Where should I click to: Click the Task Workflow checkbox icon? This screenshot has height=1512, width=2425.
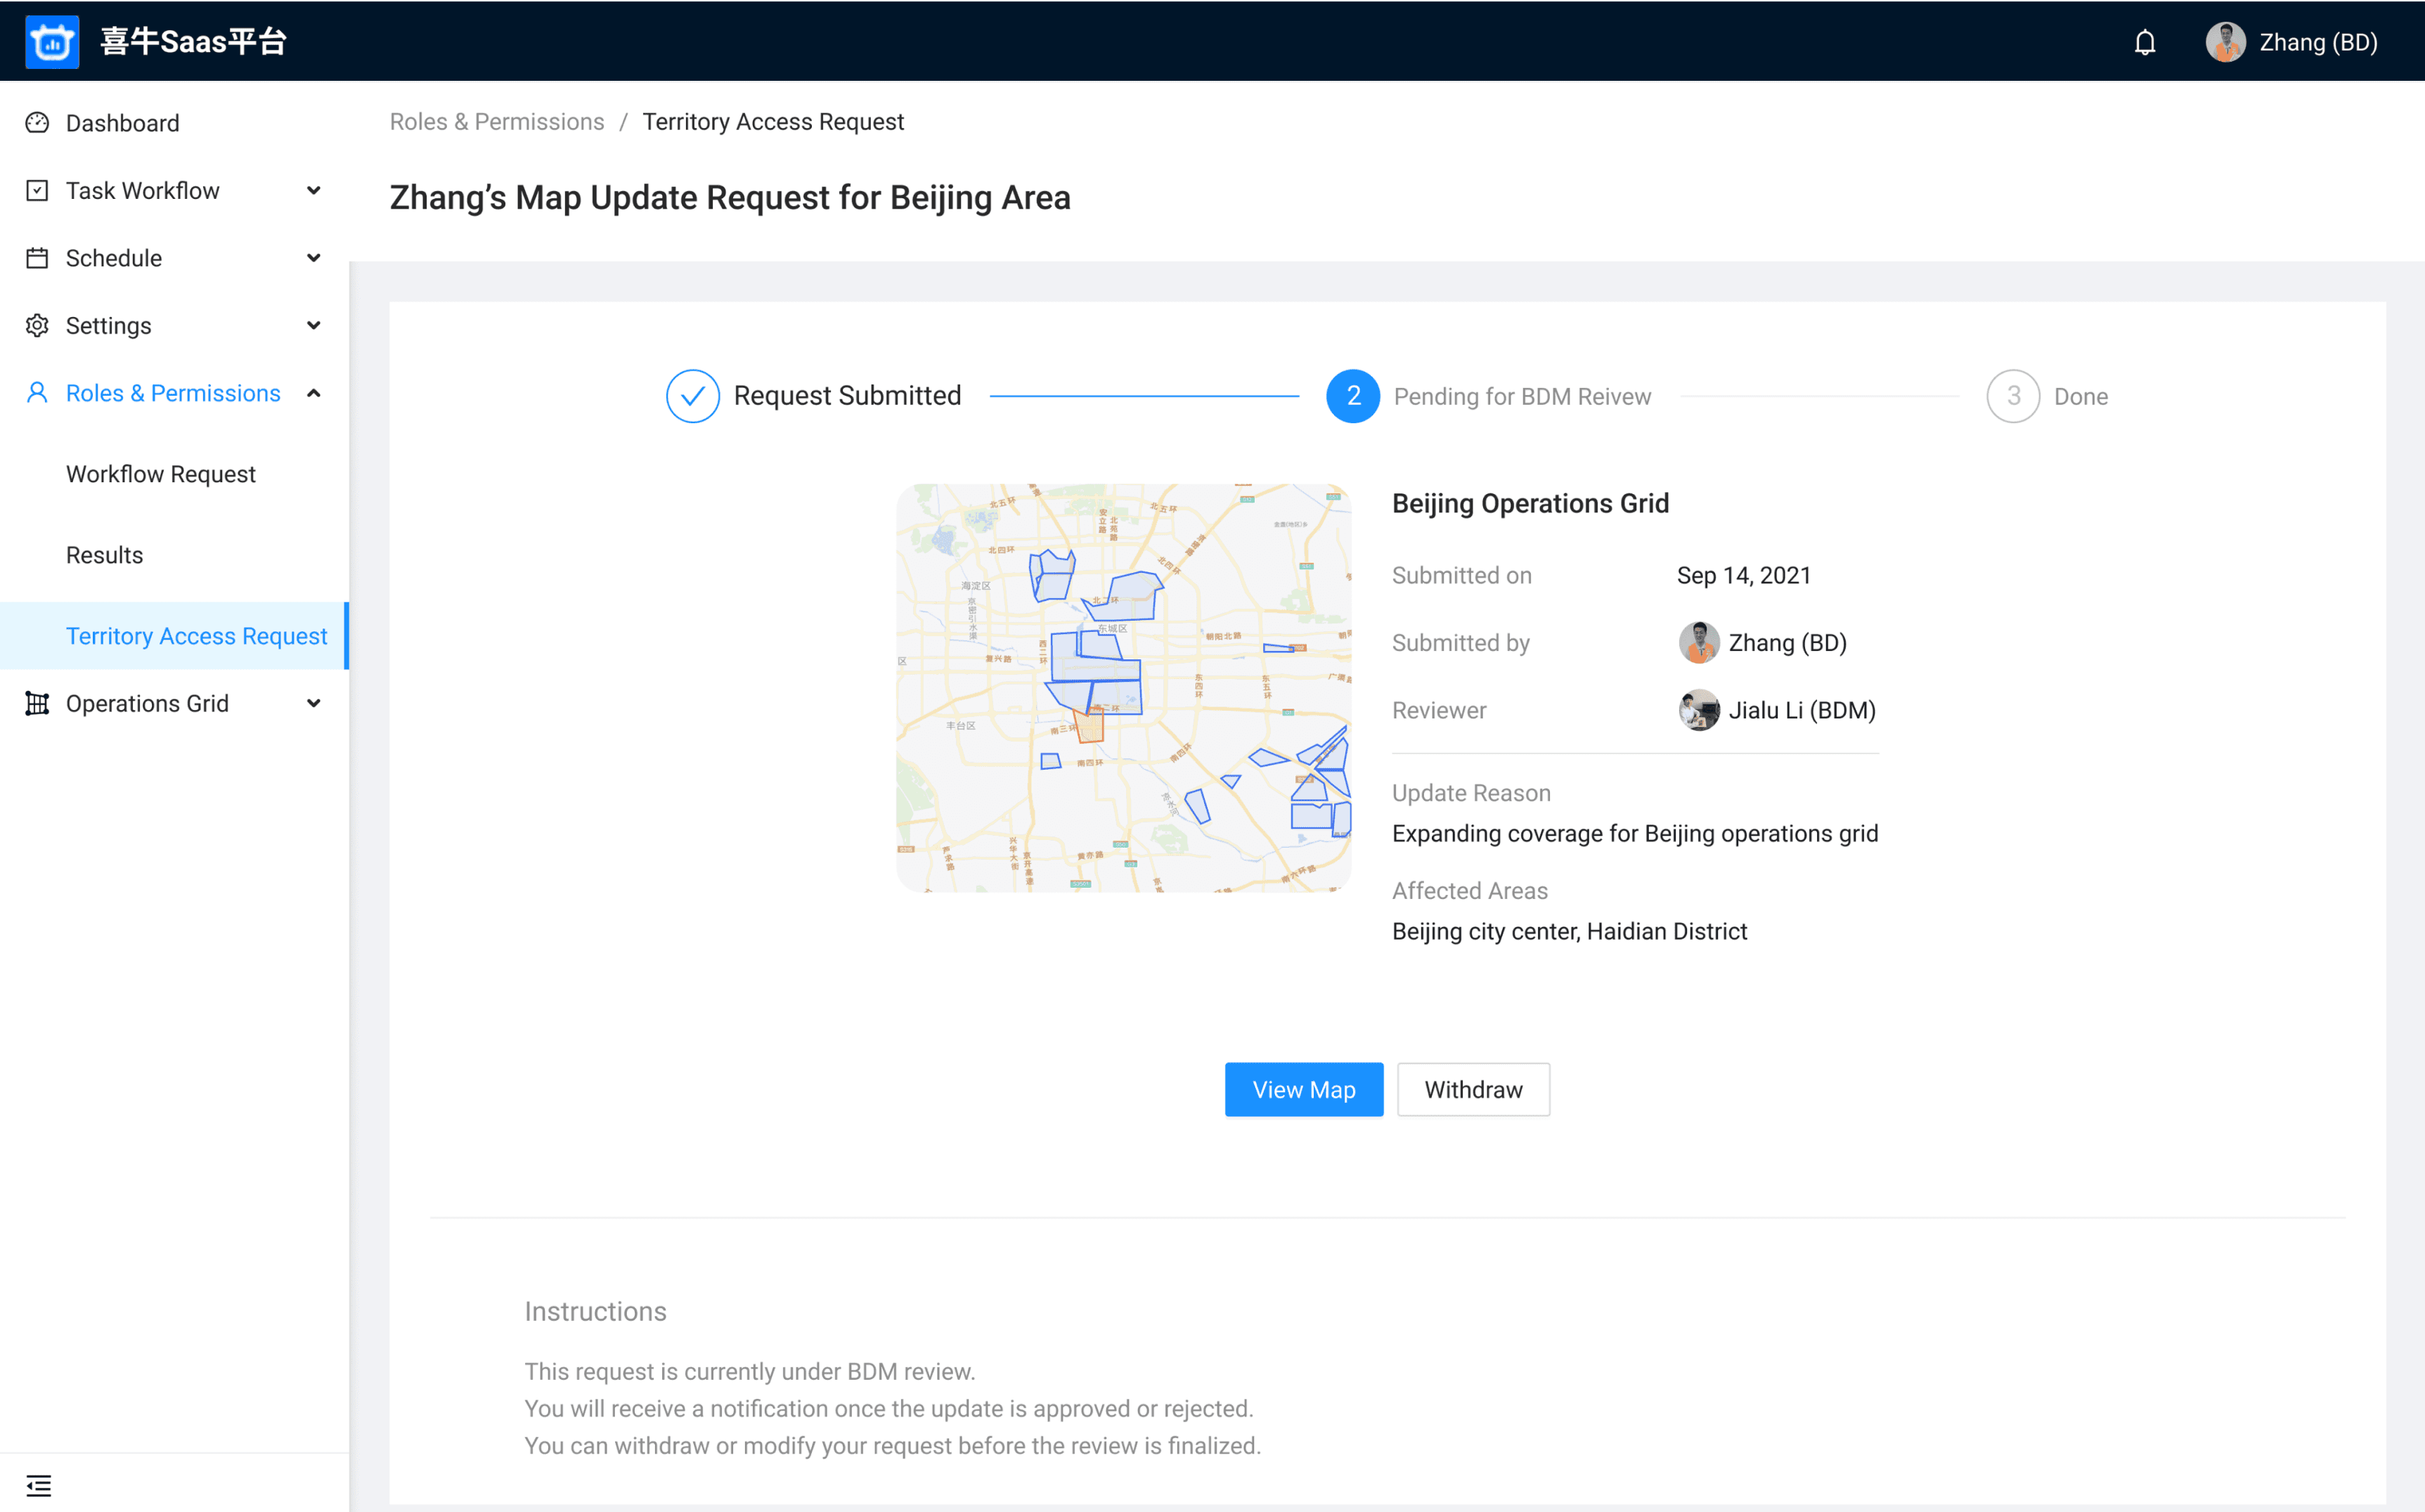pyautogui.click(x=37, y=190)
